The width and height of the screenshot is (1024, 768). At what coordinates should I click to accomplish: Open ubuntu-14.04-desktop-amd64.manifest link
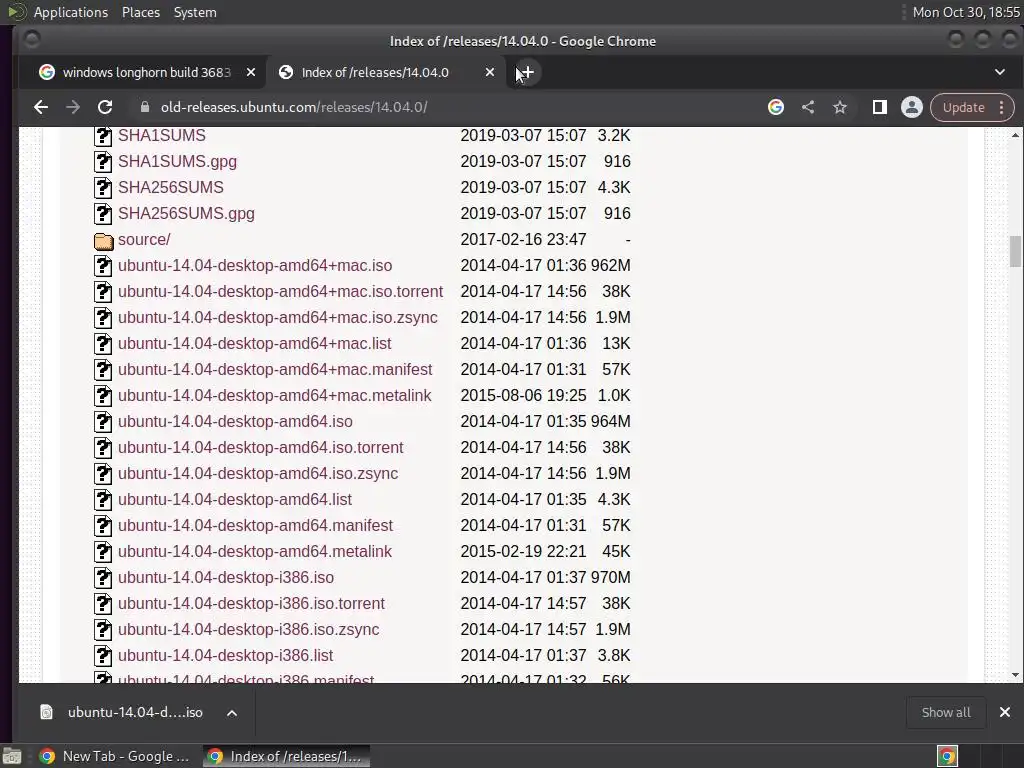coord(255,526)
